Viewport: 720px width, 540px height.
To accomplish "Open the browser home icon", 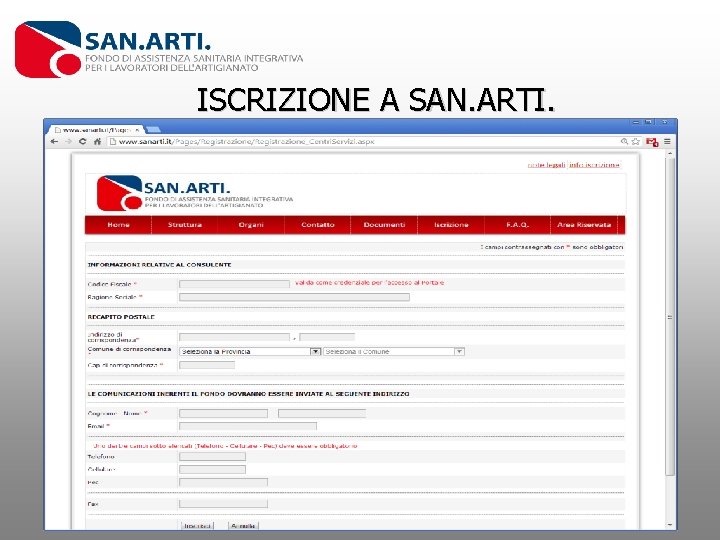I will [x=97, y=141].
